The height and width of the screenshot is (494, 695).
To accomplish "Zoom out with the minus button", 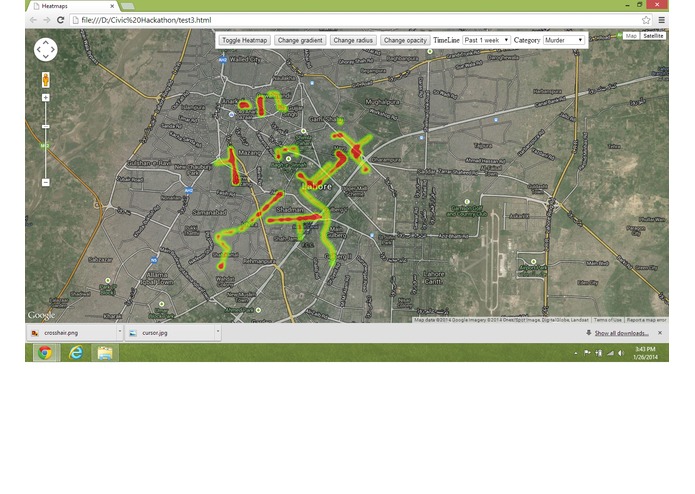I will tap(46, 182).
